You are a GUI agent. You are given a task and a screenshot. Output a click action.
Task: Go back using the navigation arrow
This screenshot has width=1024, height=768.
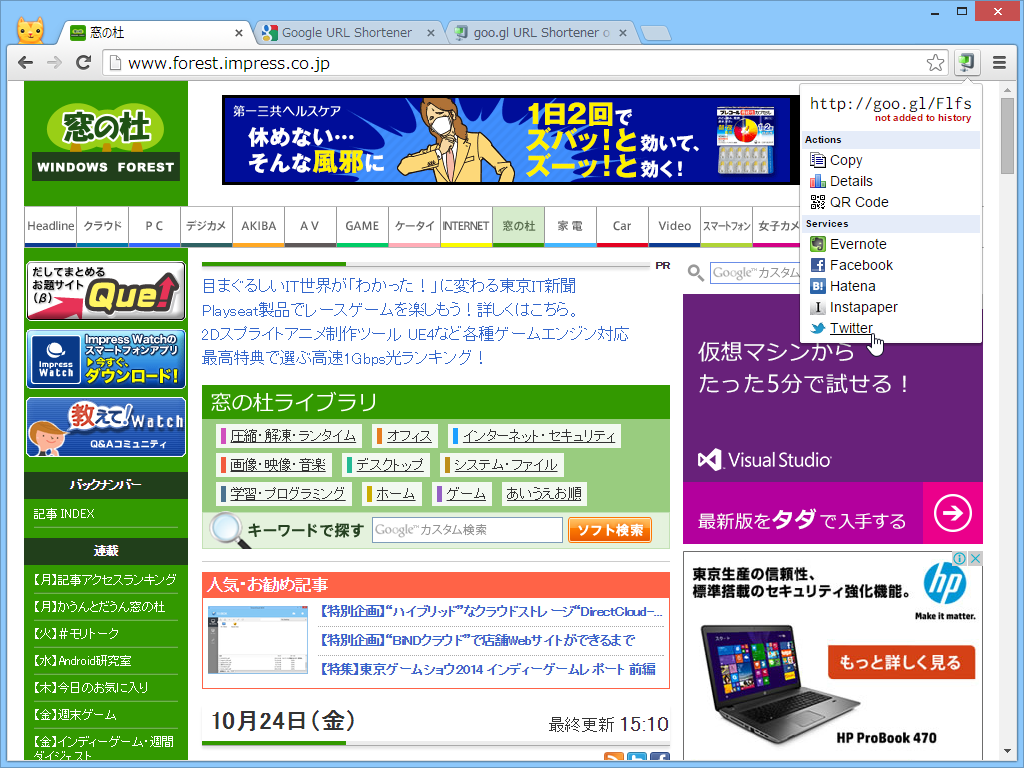[25, 62]
